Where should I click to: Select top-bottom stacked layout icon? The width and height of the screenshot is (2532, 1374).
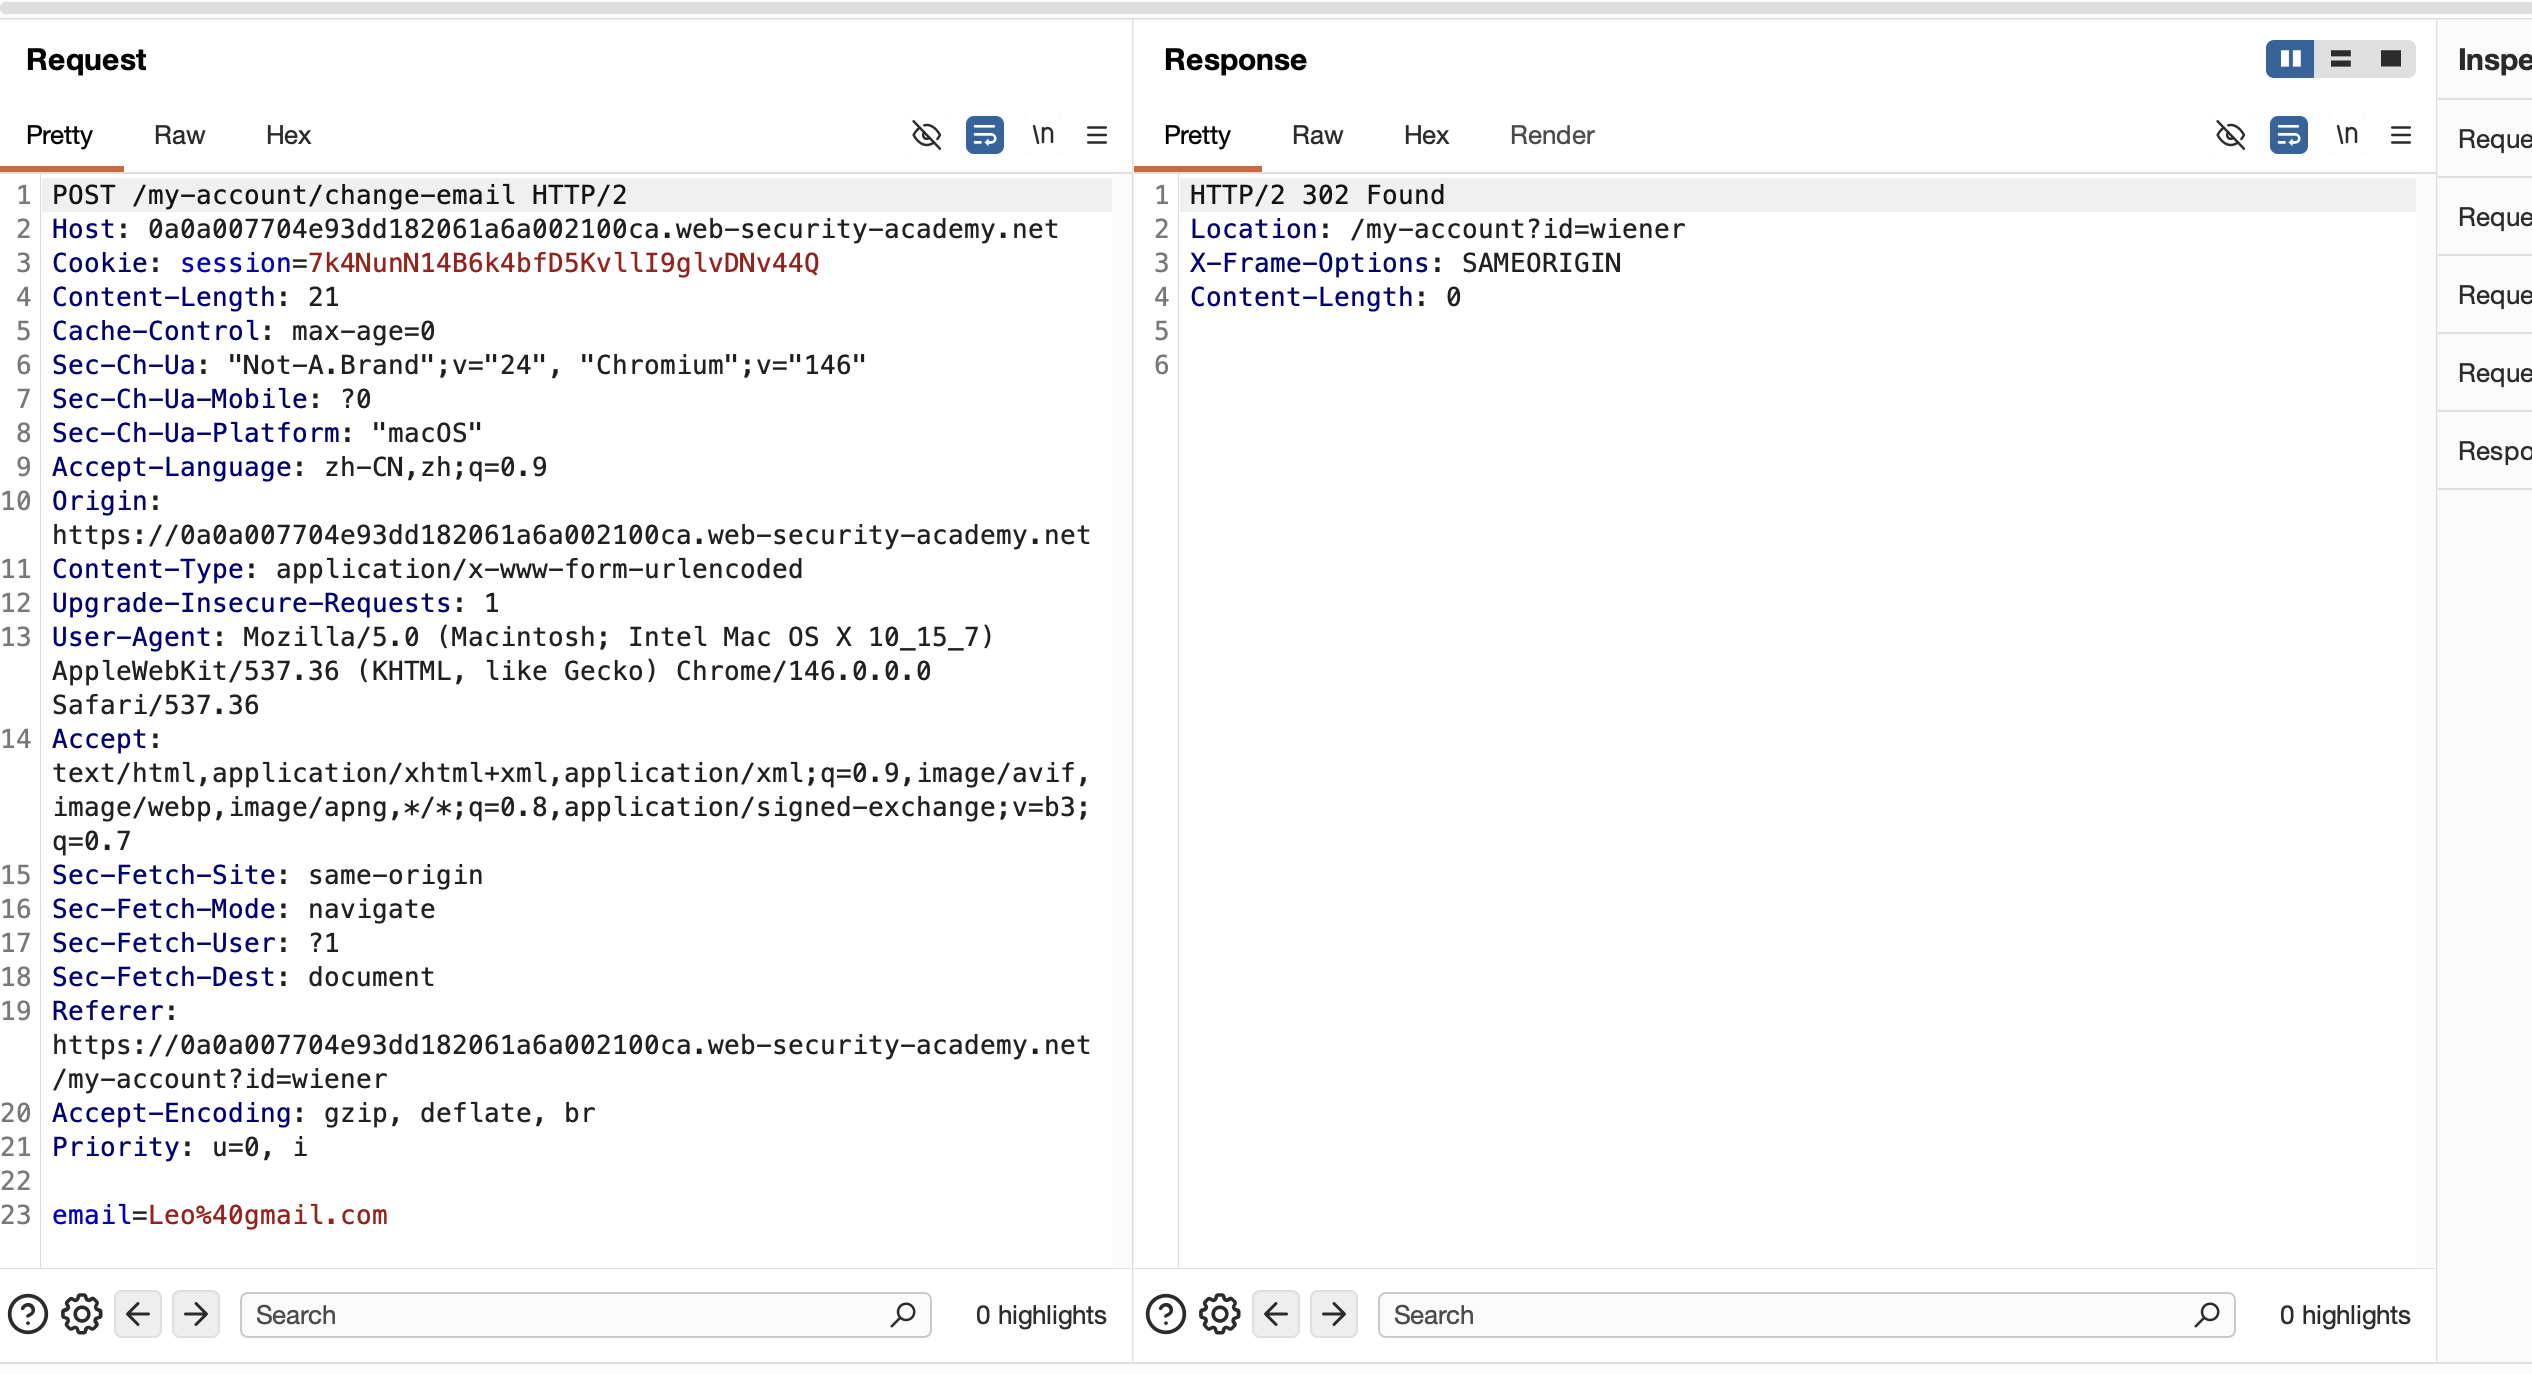click(2340, 59)
